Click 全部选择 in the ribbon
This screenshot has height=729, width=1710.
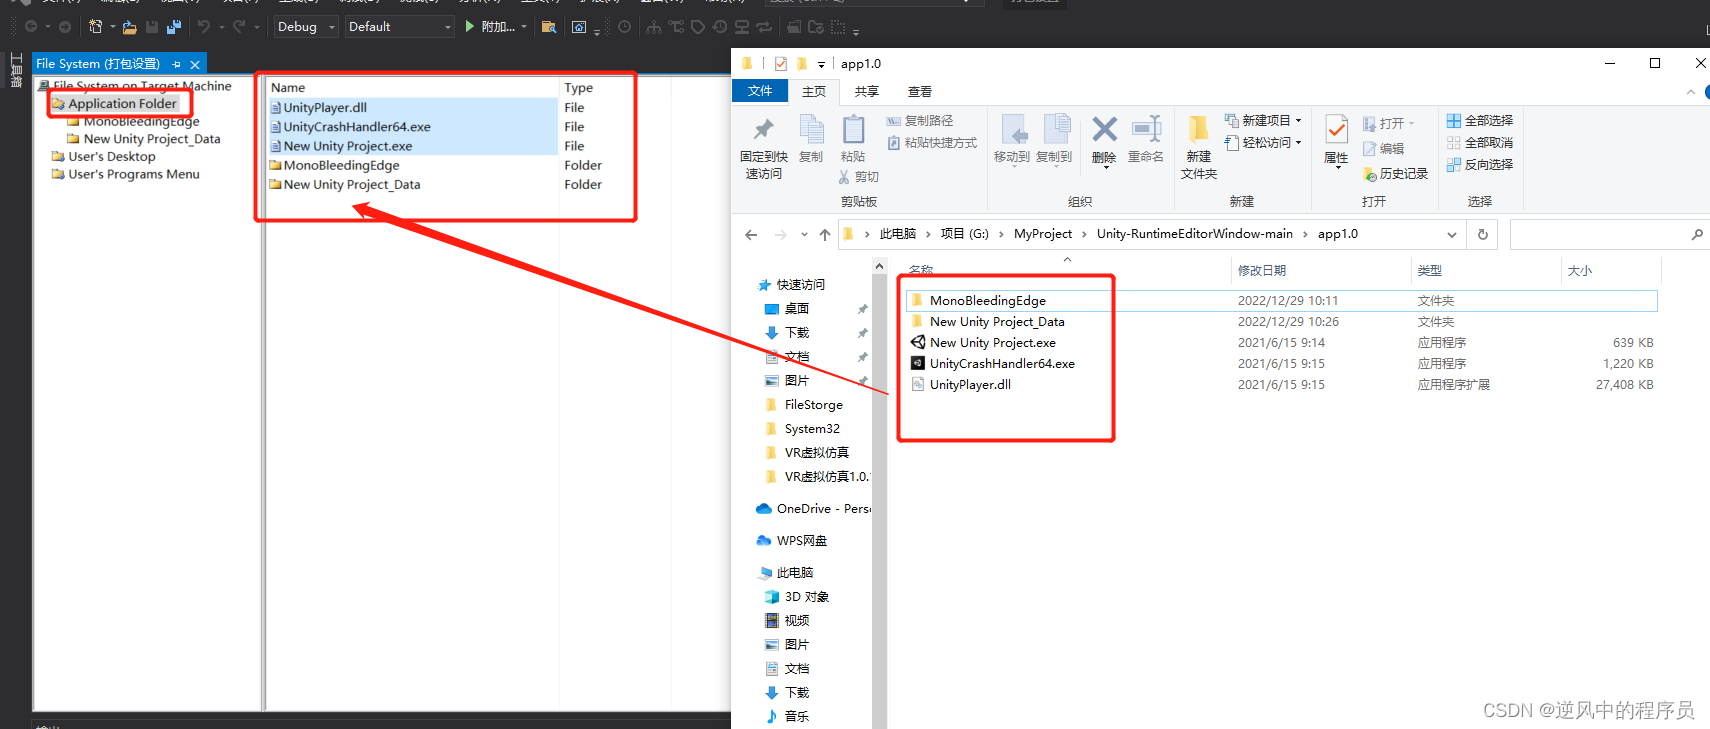1480,121
